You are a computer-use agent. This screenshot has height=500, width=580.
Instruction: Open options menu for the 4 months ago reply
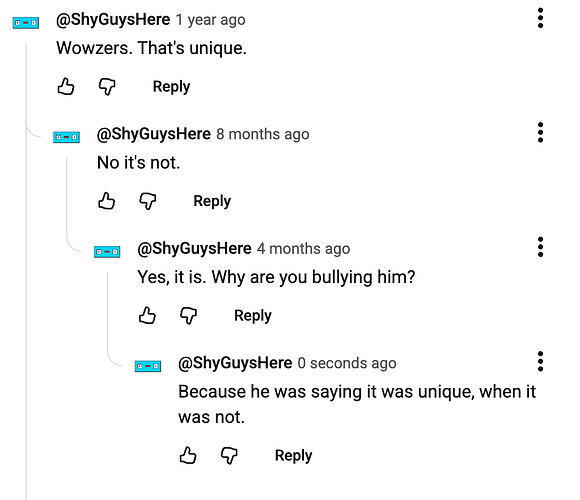click(x=540, y=247)
